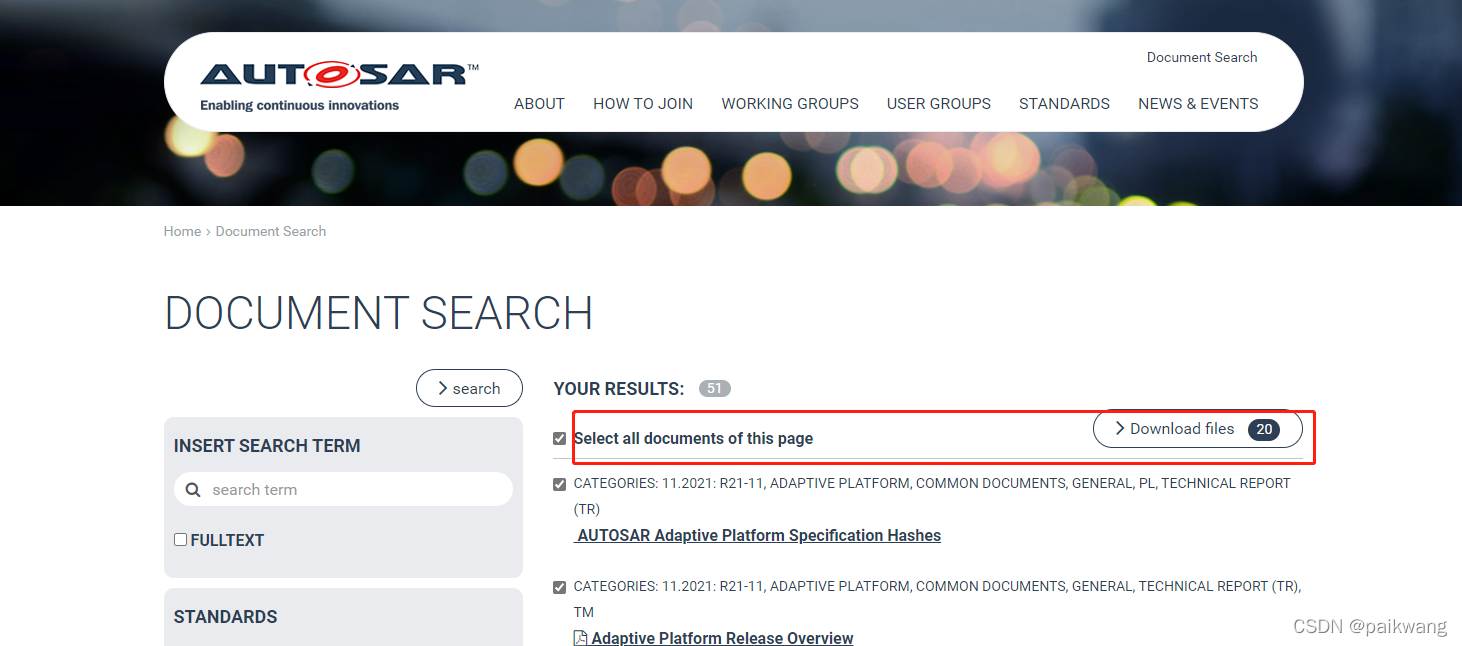Viewport: 1462px width, 646px height.
Task: Go to Home via breadcrumb
Action: click(x=182, y=231)
